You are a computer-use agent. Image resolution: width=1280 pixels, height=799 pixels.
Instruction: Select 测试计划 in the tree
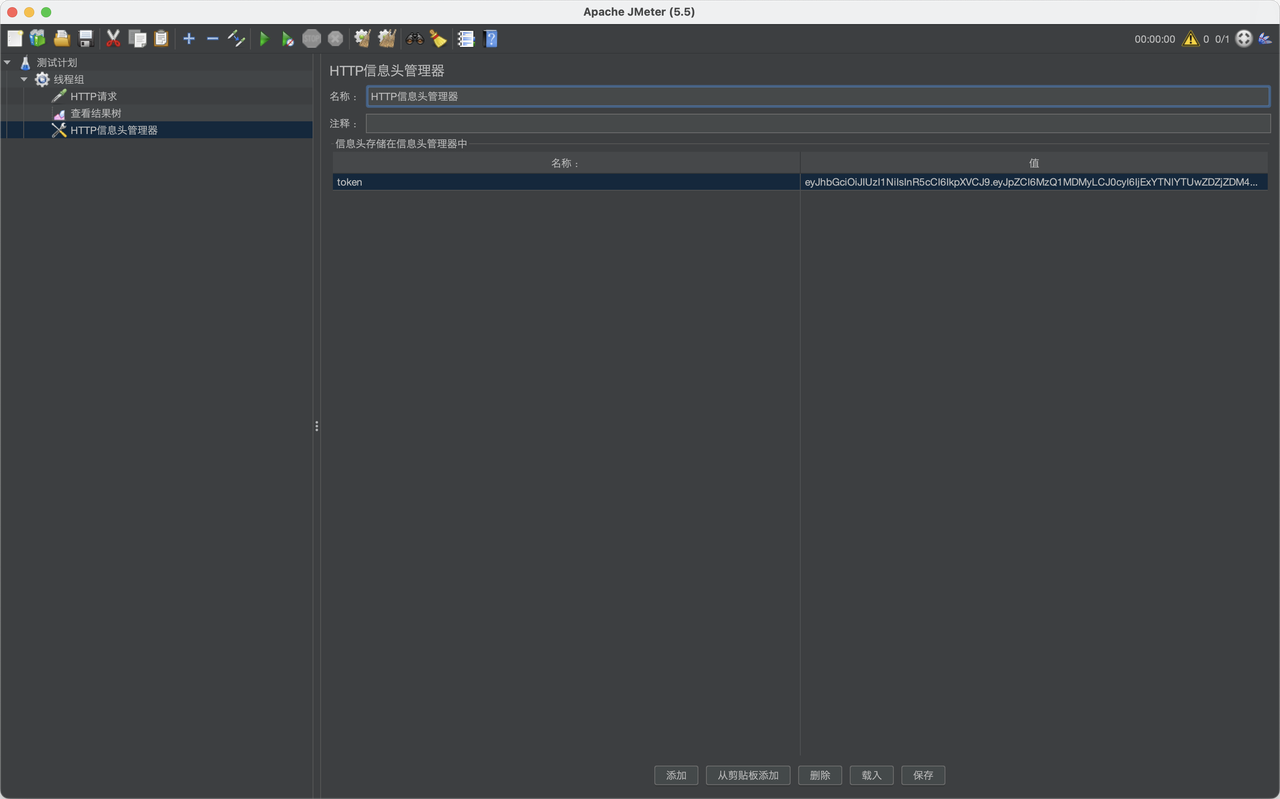[x=57, y=62]
